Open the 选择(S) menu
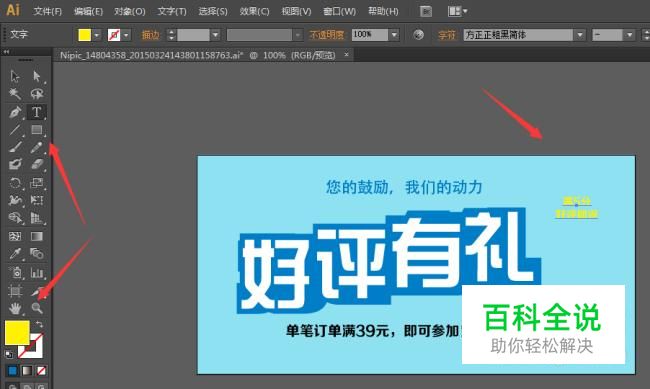 (x=213, y=11)
